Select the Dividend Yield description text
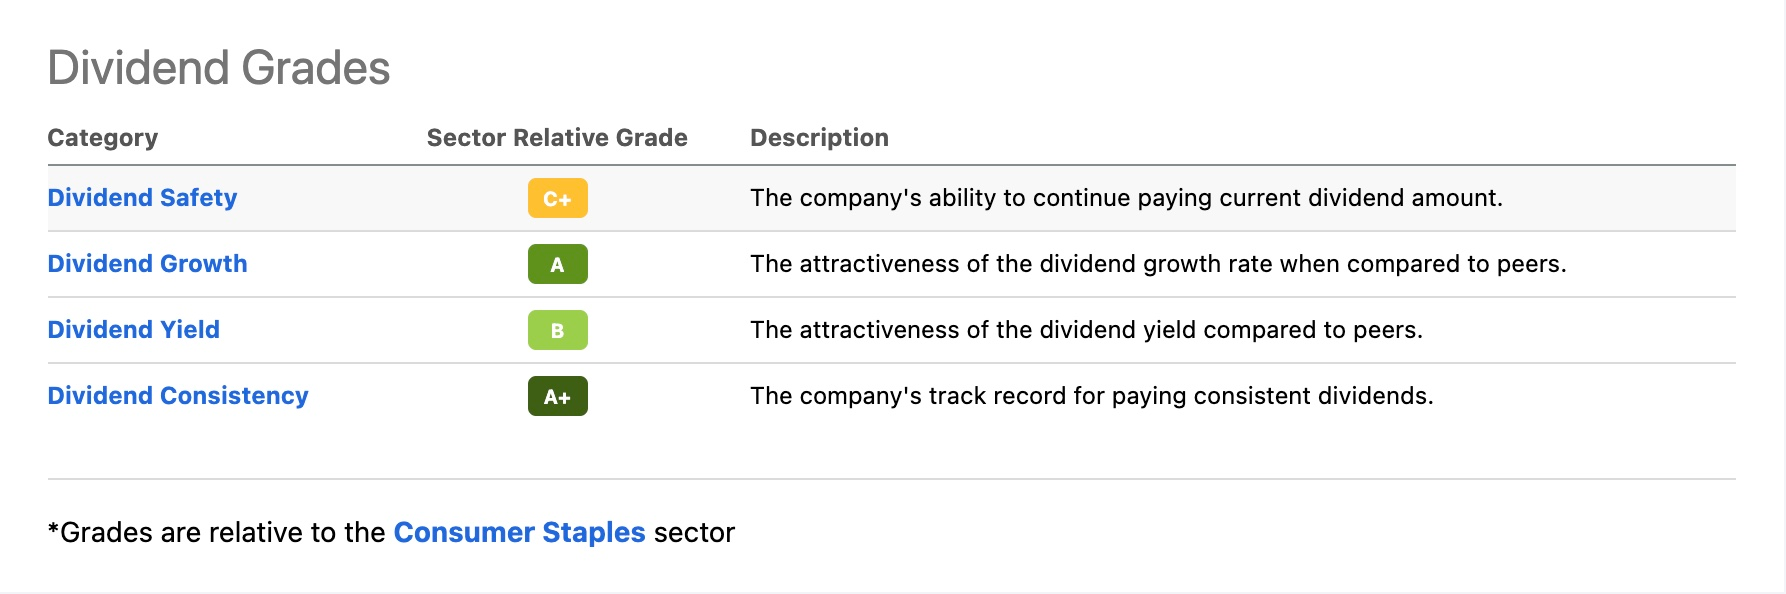 tap(1086, 330)
